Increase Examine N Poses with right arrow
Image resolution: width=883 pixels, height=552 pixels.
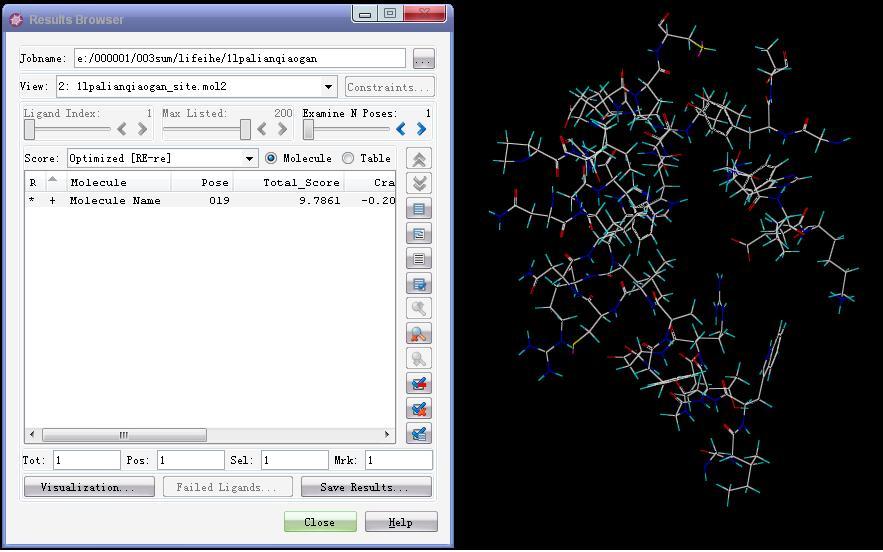pyautogui.click(x=421, y=130)
